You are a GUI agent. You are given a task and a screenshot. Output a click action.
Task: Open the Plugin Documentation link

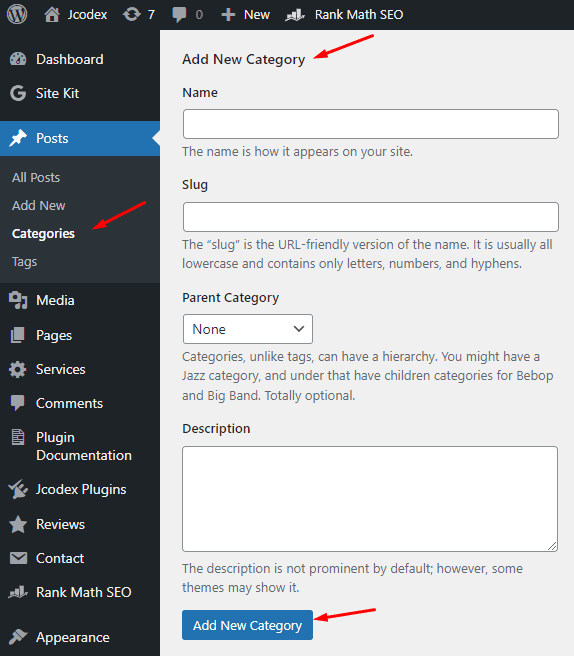click(x=84, y=446)
